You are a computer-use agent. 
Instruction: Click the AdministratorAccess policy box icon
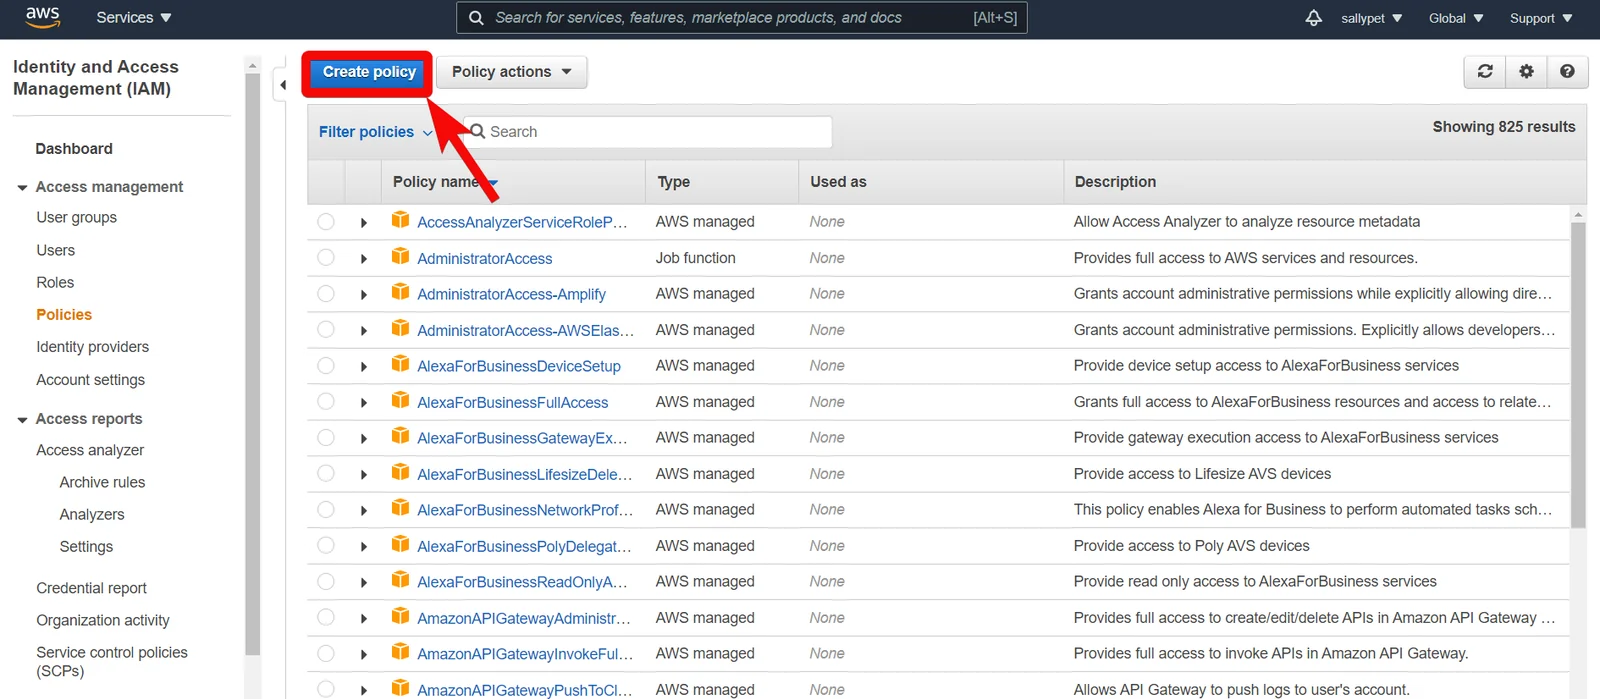click(400, 256)
